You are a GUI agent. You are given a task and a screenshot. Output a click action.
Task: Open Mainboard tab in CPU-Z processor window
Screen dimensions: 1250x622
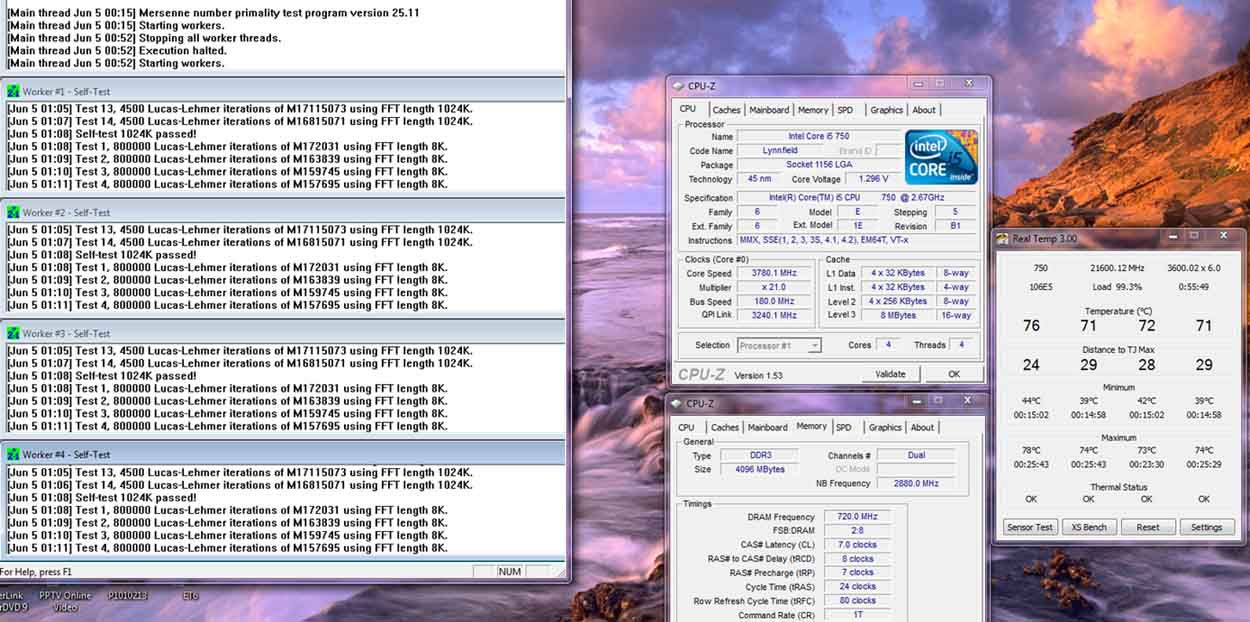coord(769,110)
